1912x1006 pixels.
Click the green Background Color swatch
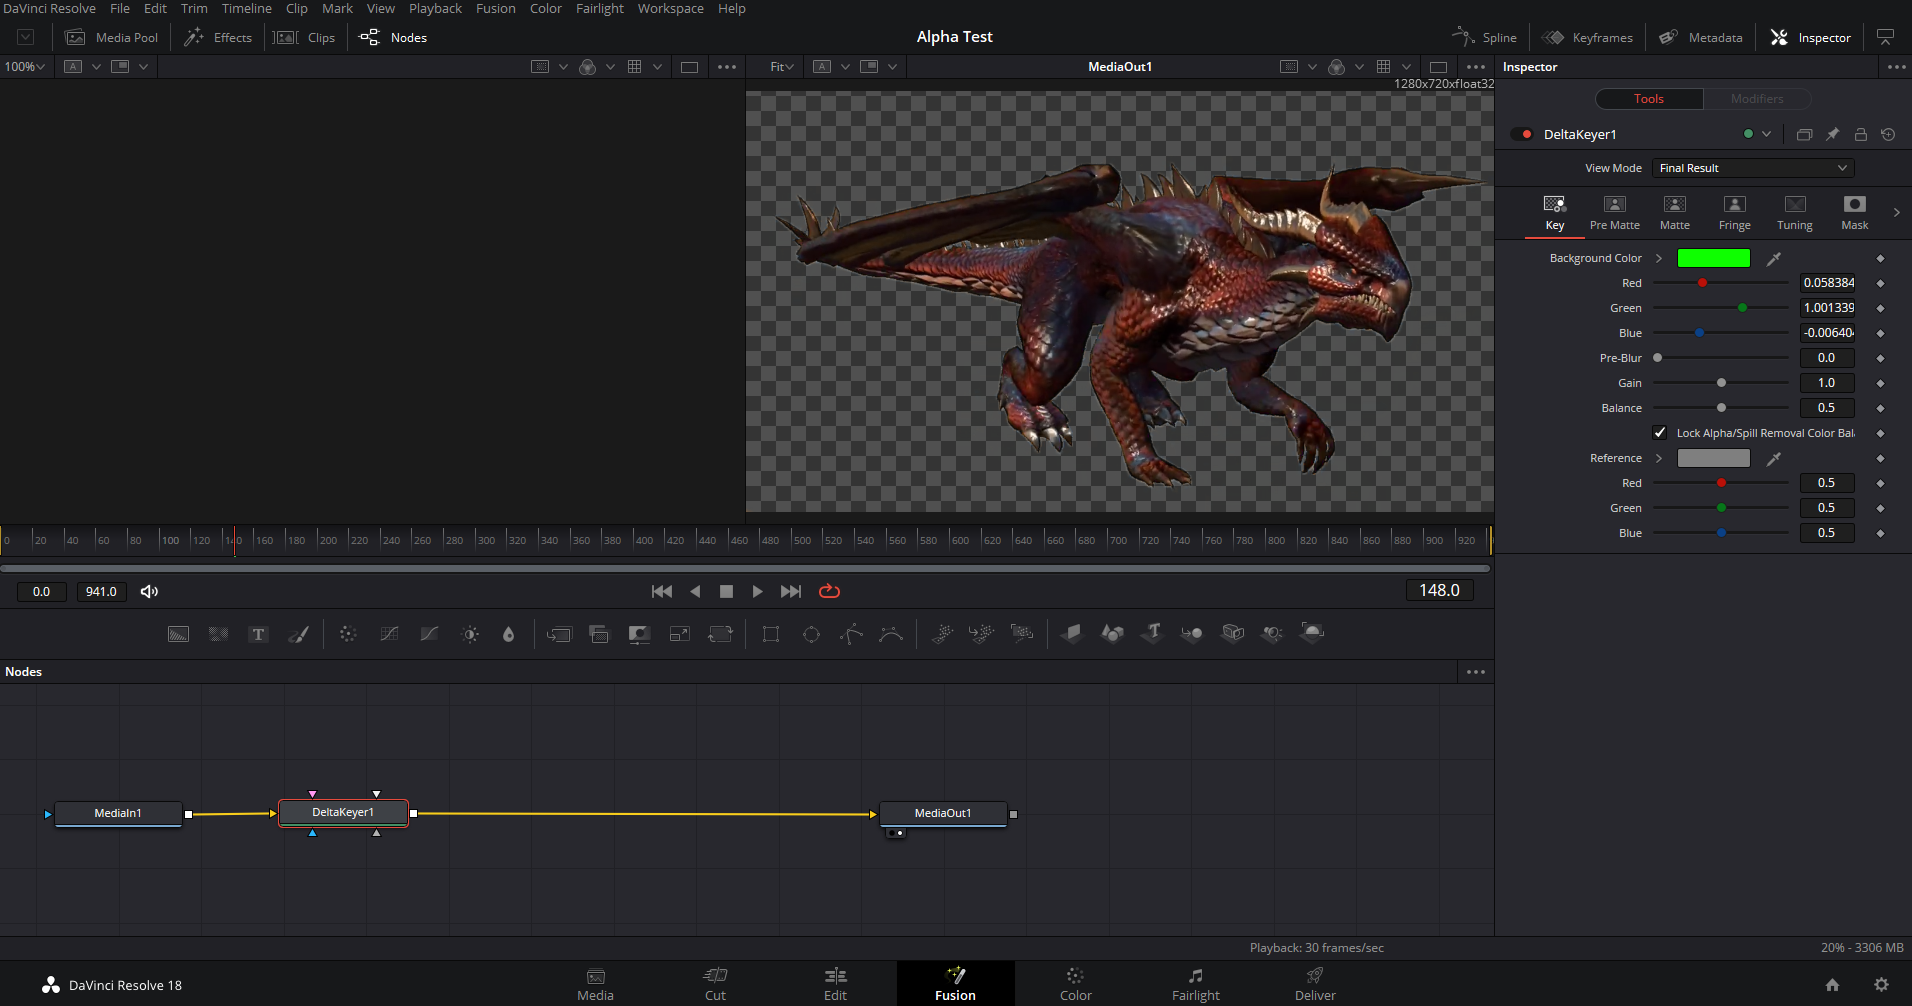coord(1713,258)
